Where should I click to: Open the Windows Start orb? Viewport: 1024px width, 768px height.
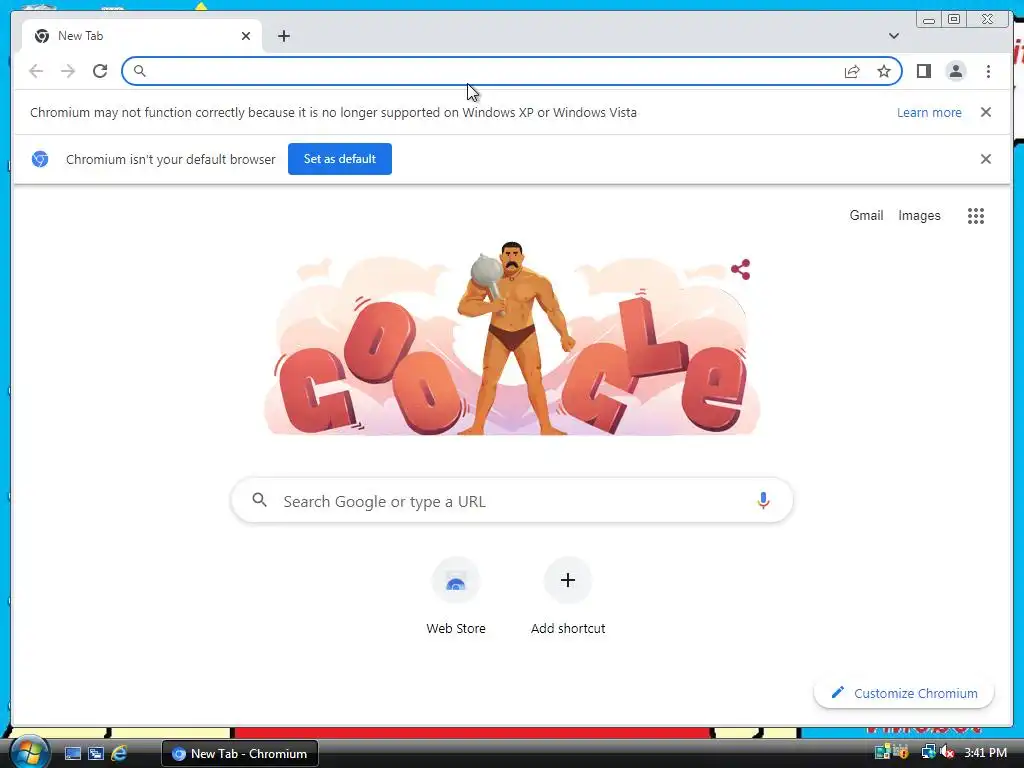coord(29,752)
